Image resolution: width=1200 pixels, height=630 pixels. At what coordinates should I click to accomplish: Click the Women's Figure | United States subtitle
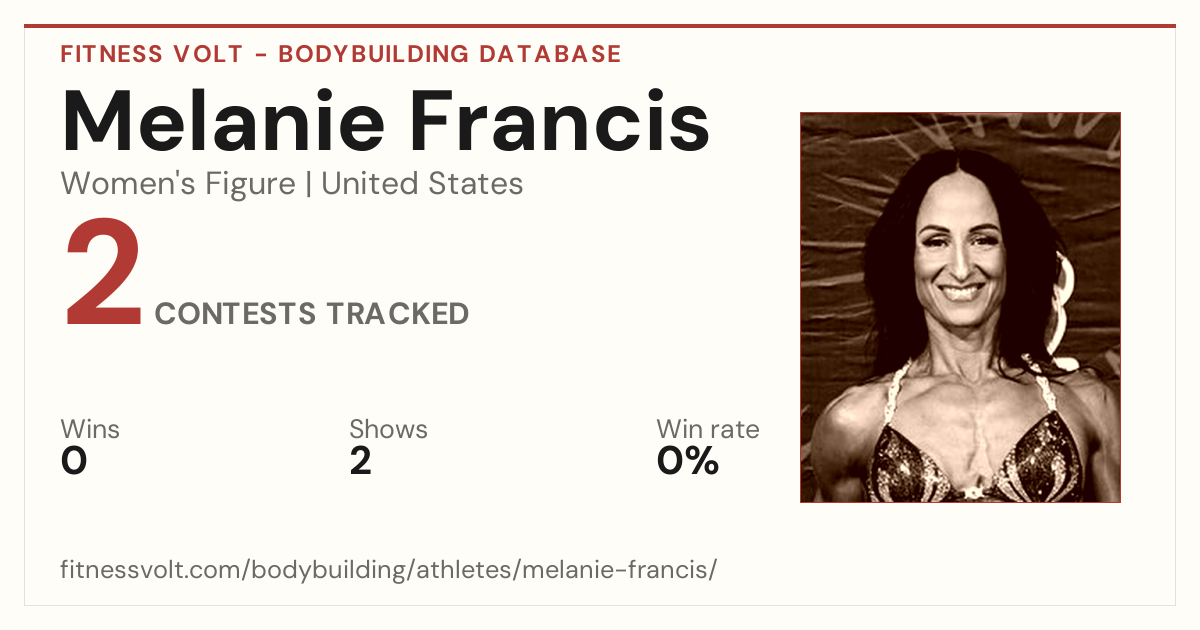[292, 184]
